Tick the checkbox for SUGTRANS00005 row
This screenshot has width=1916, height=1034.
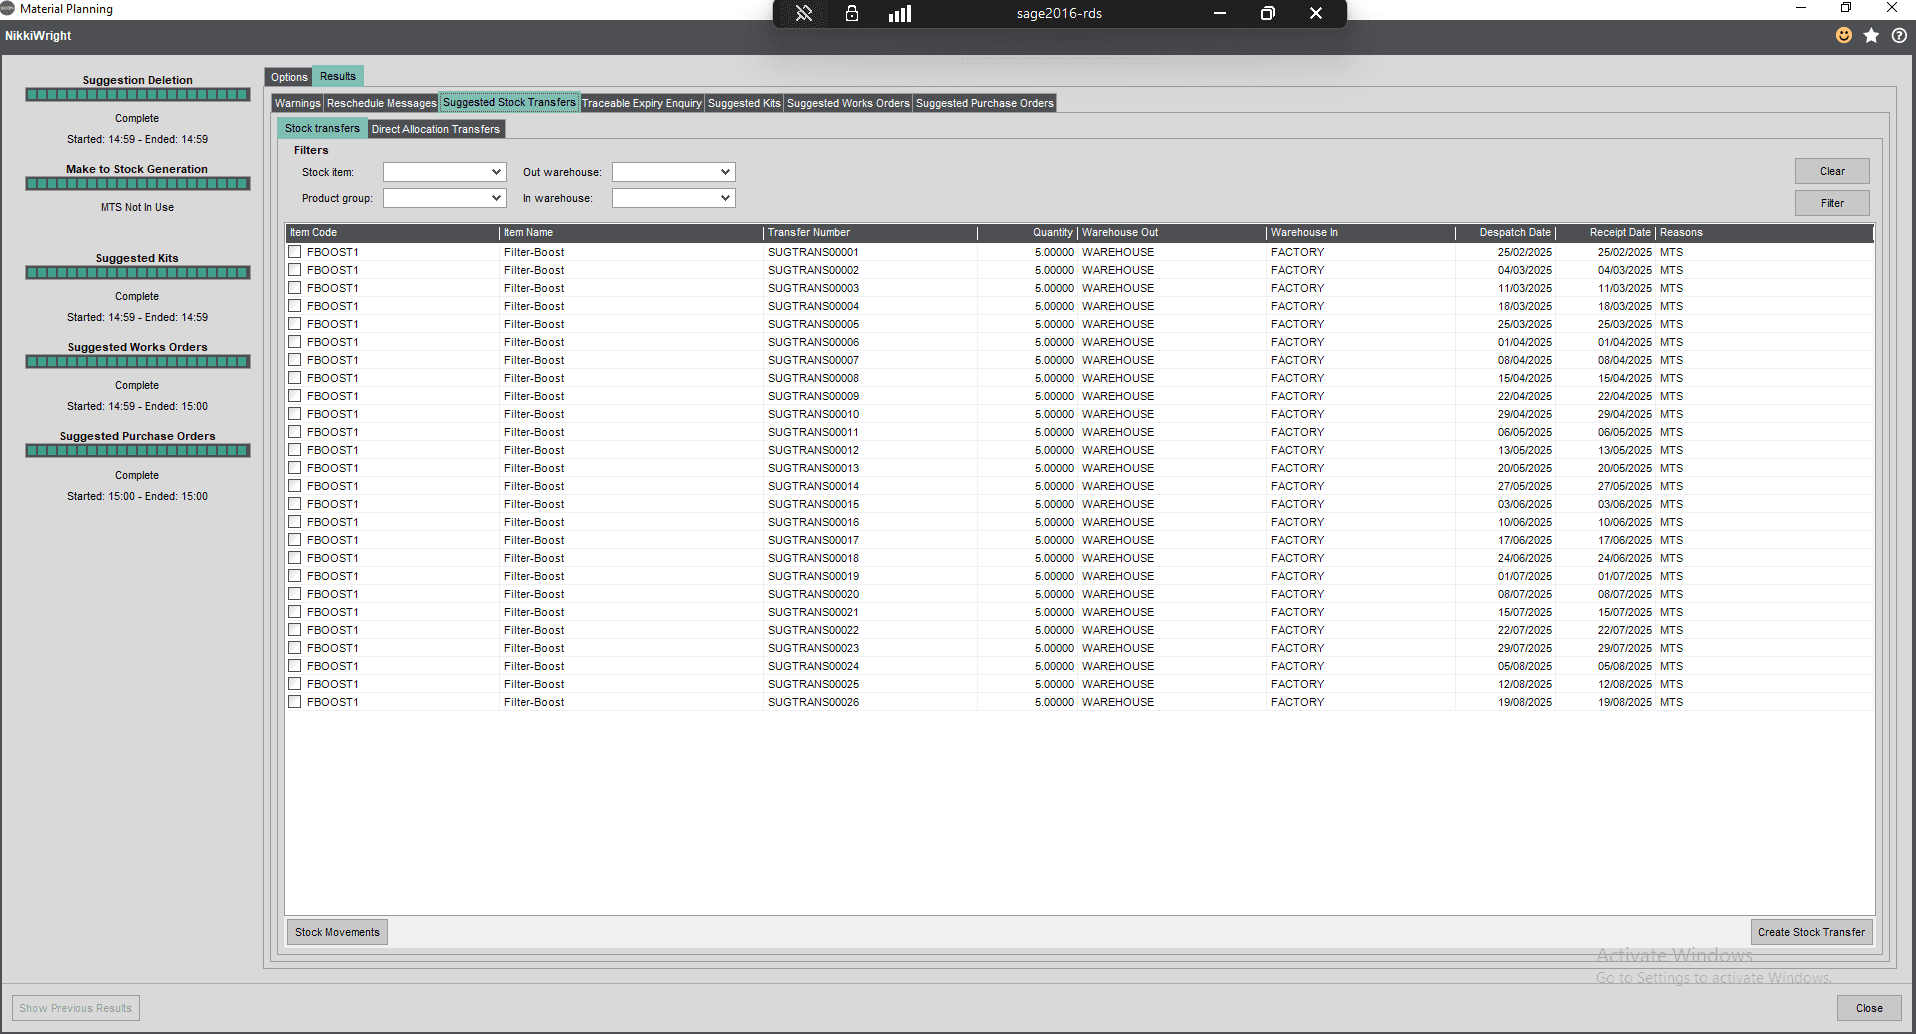tap(295, 324)
